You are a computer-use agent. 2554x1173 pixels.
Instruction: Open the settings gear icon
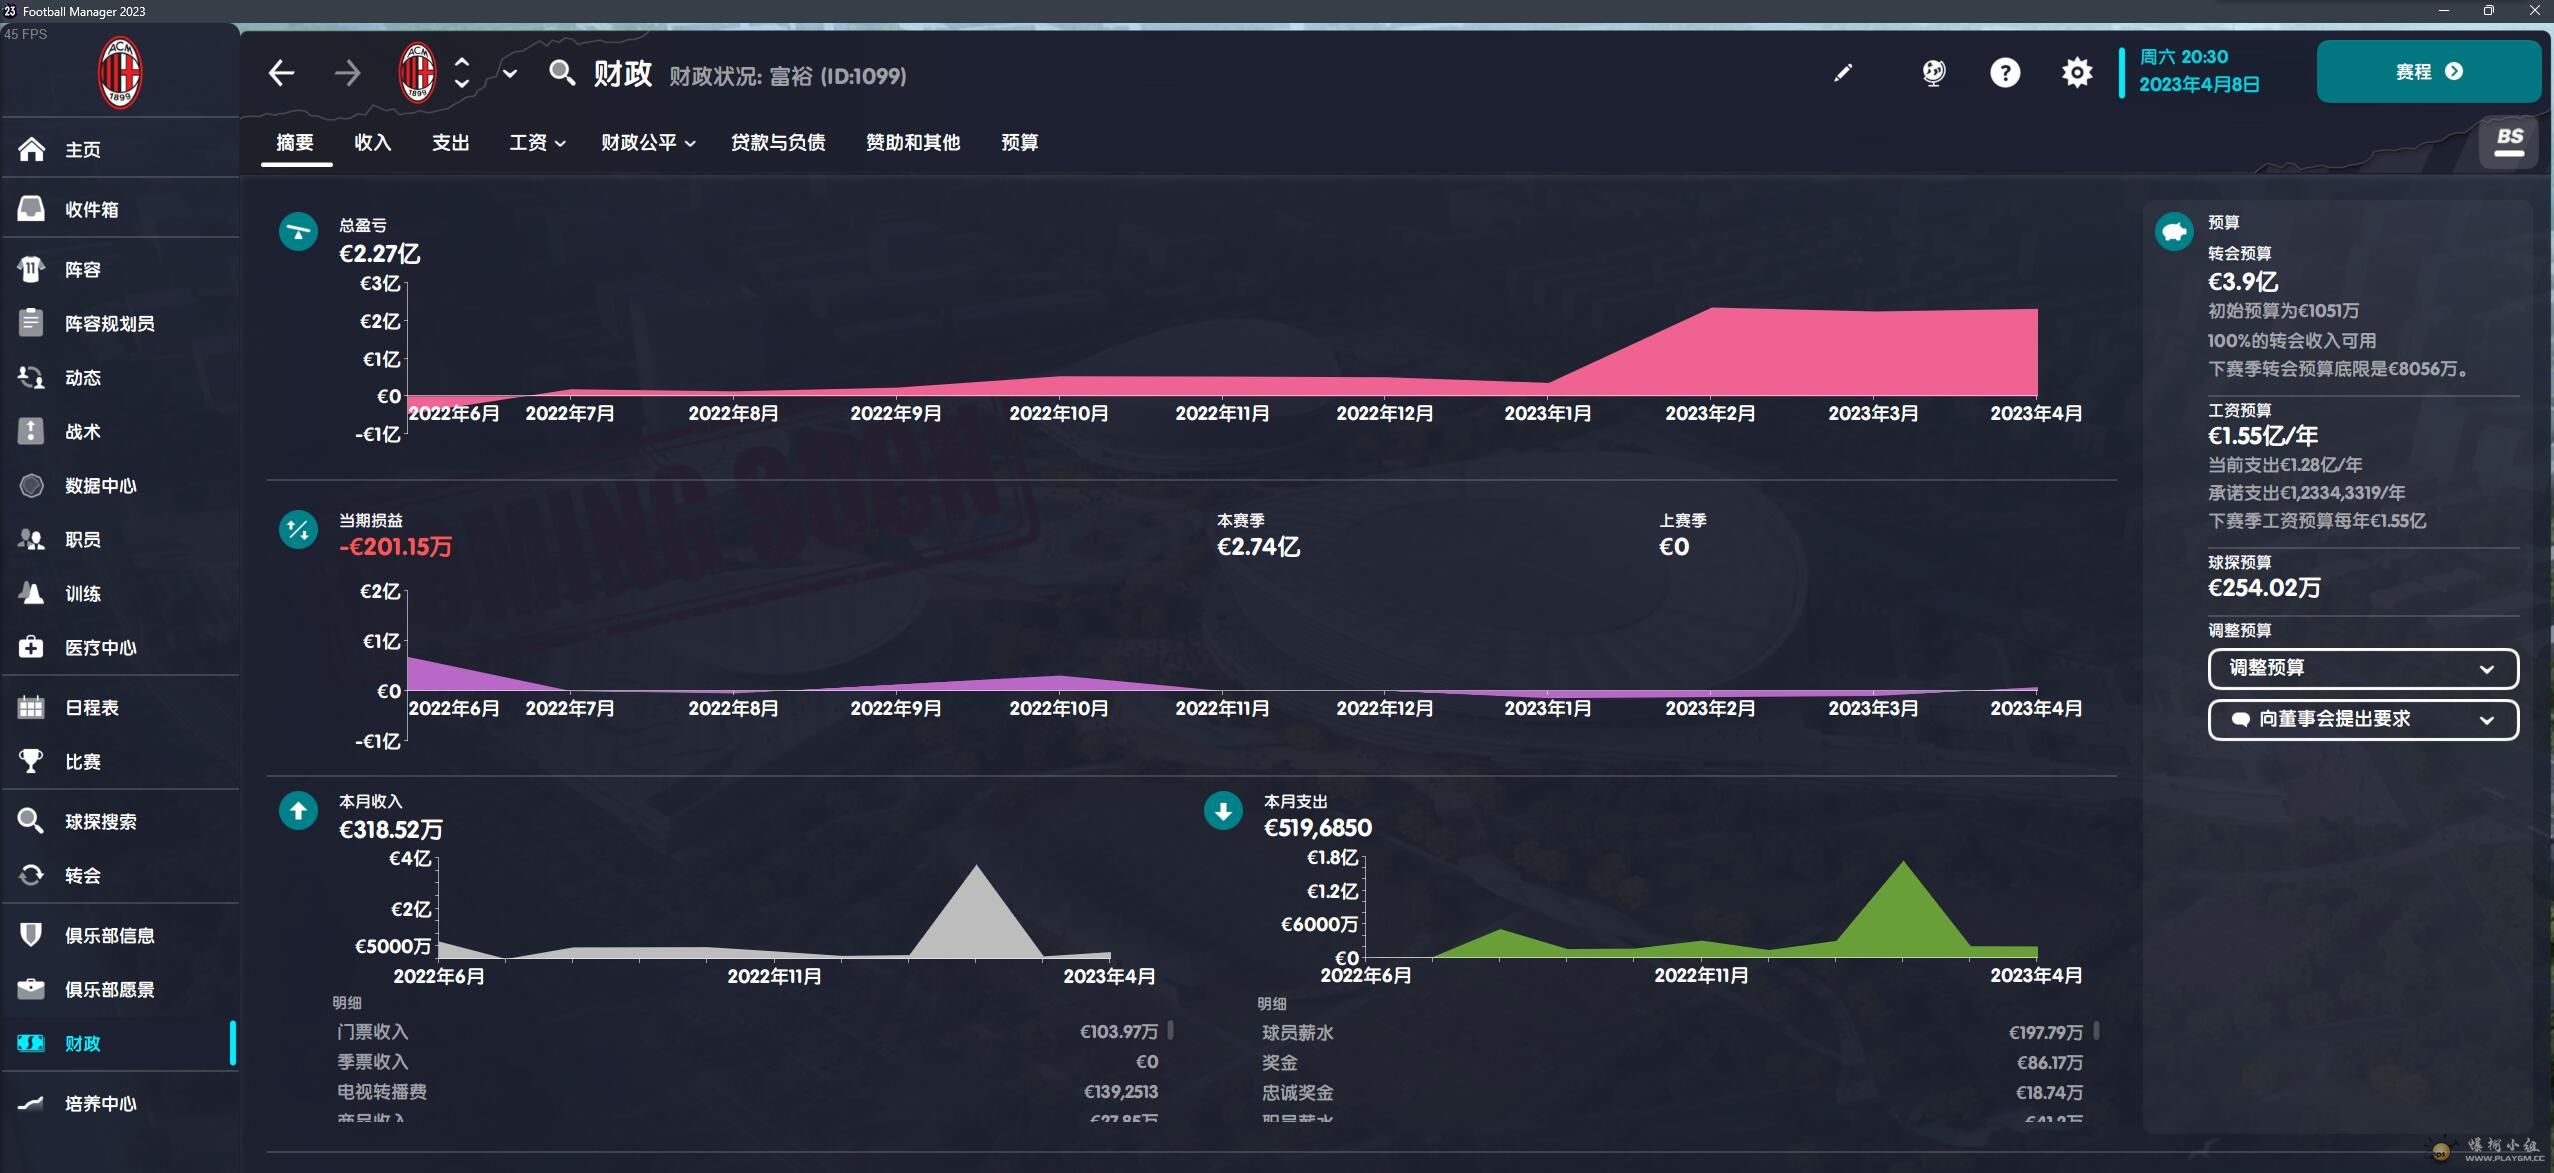coord(2076,73)
